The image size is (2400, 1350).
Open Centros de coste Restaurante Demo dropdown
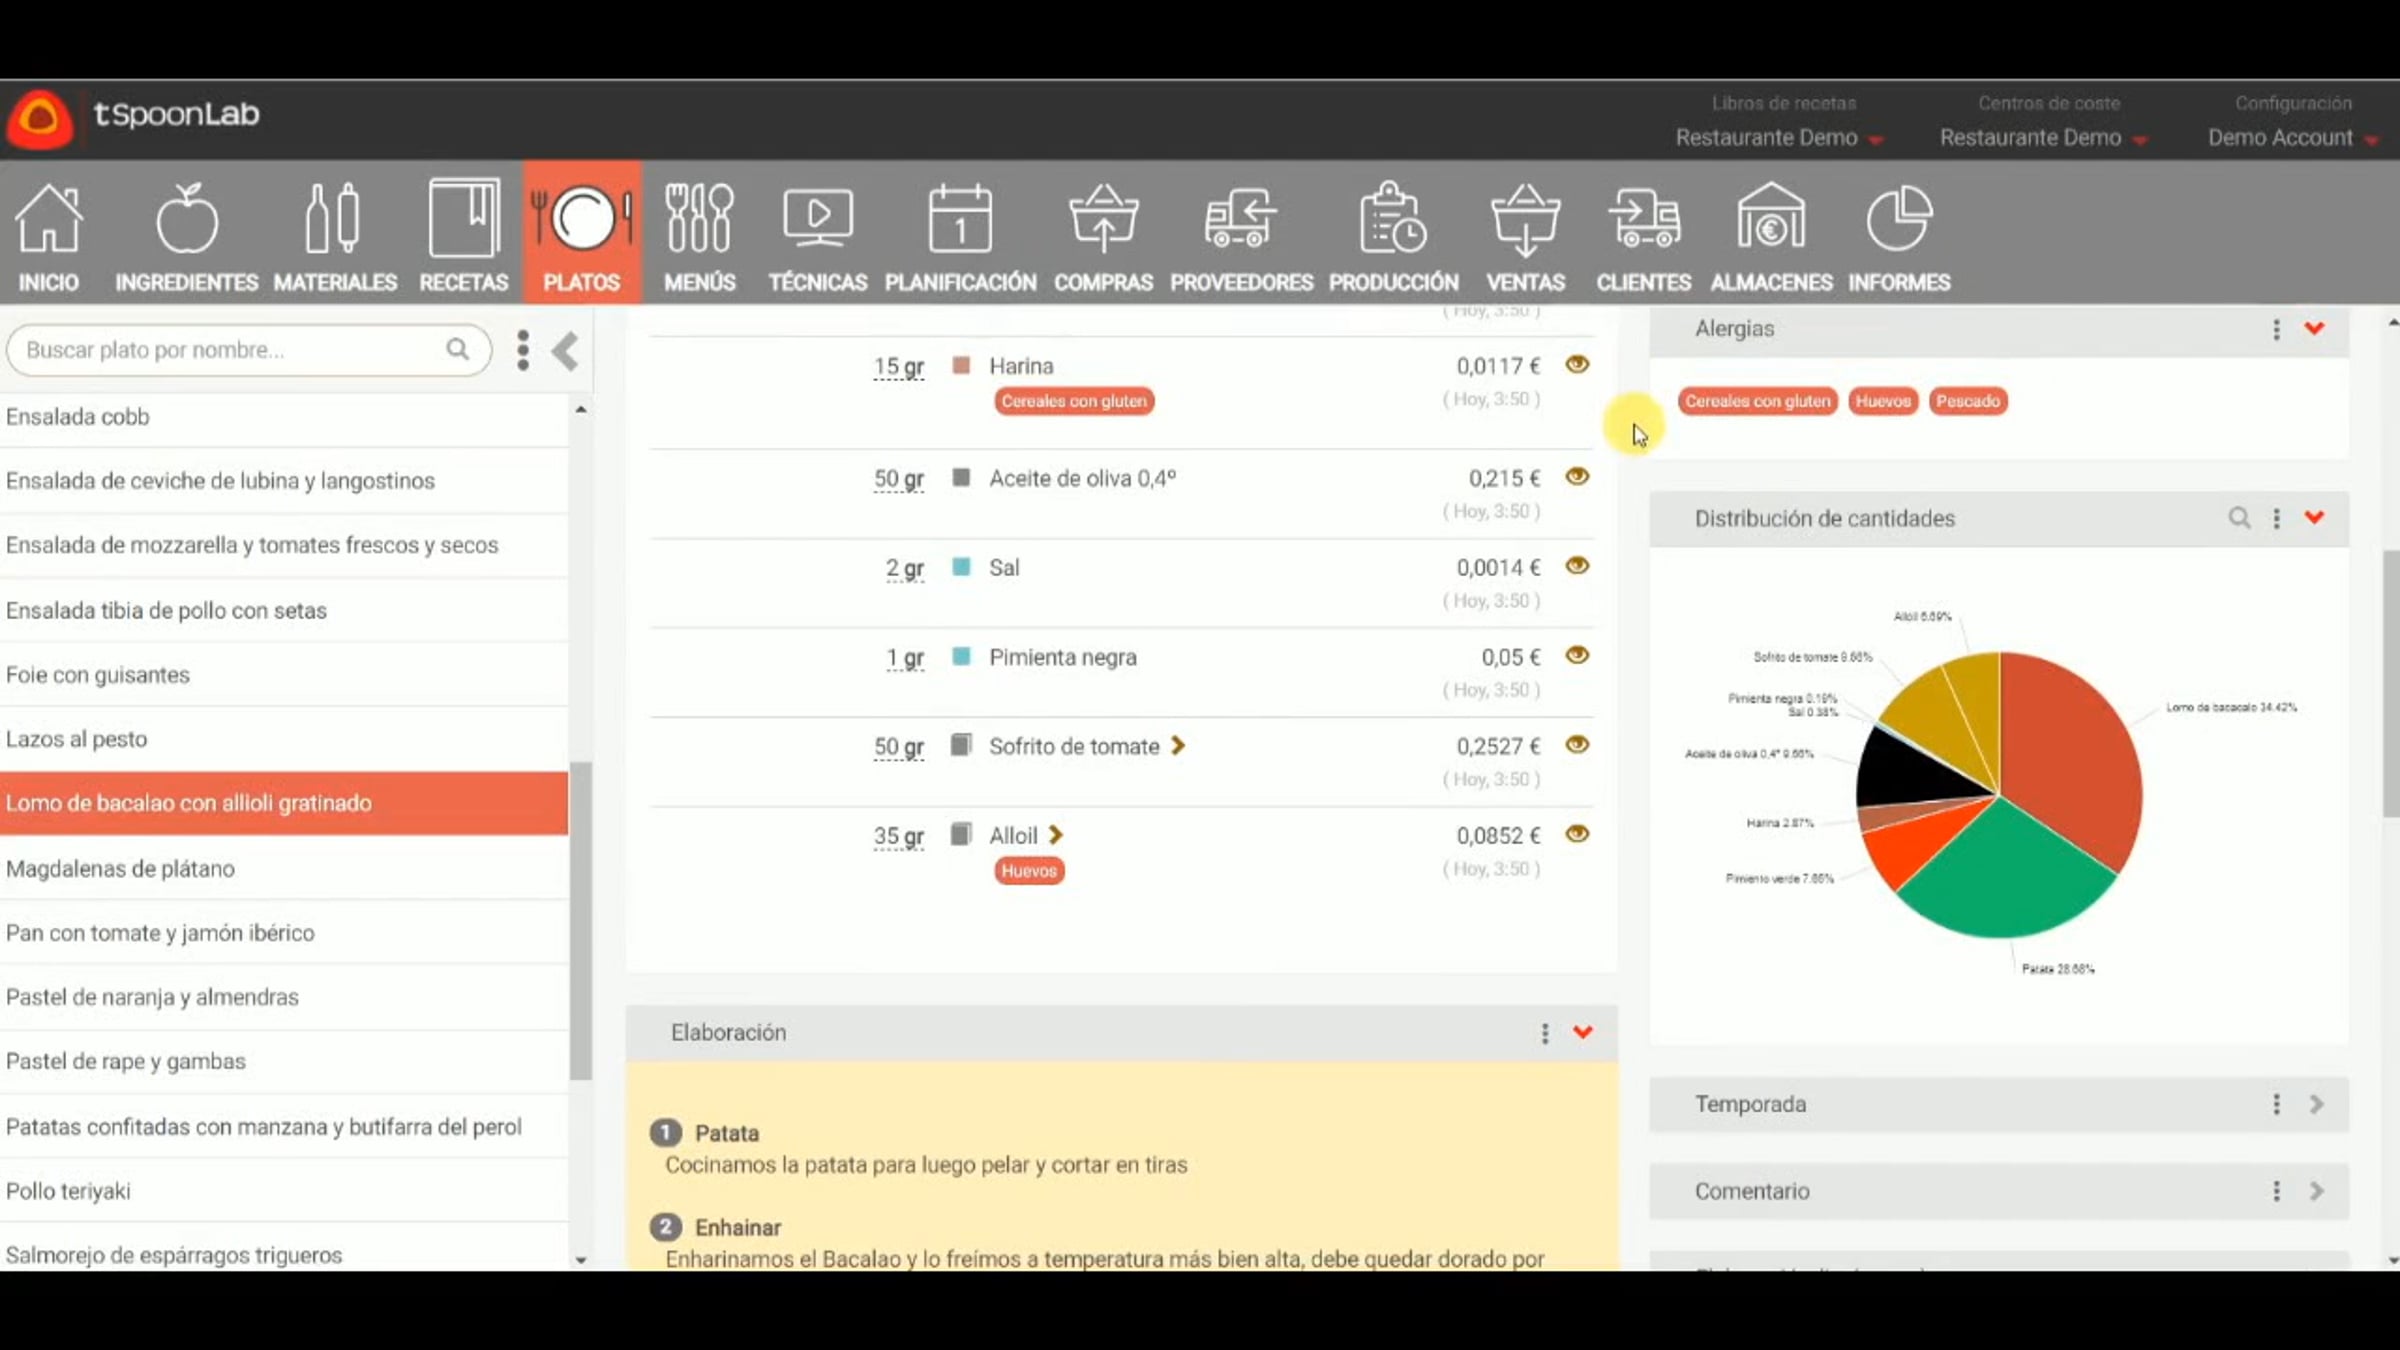coord(2044,137)
